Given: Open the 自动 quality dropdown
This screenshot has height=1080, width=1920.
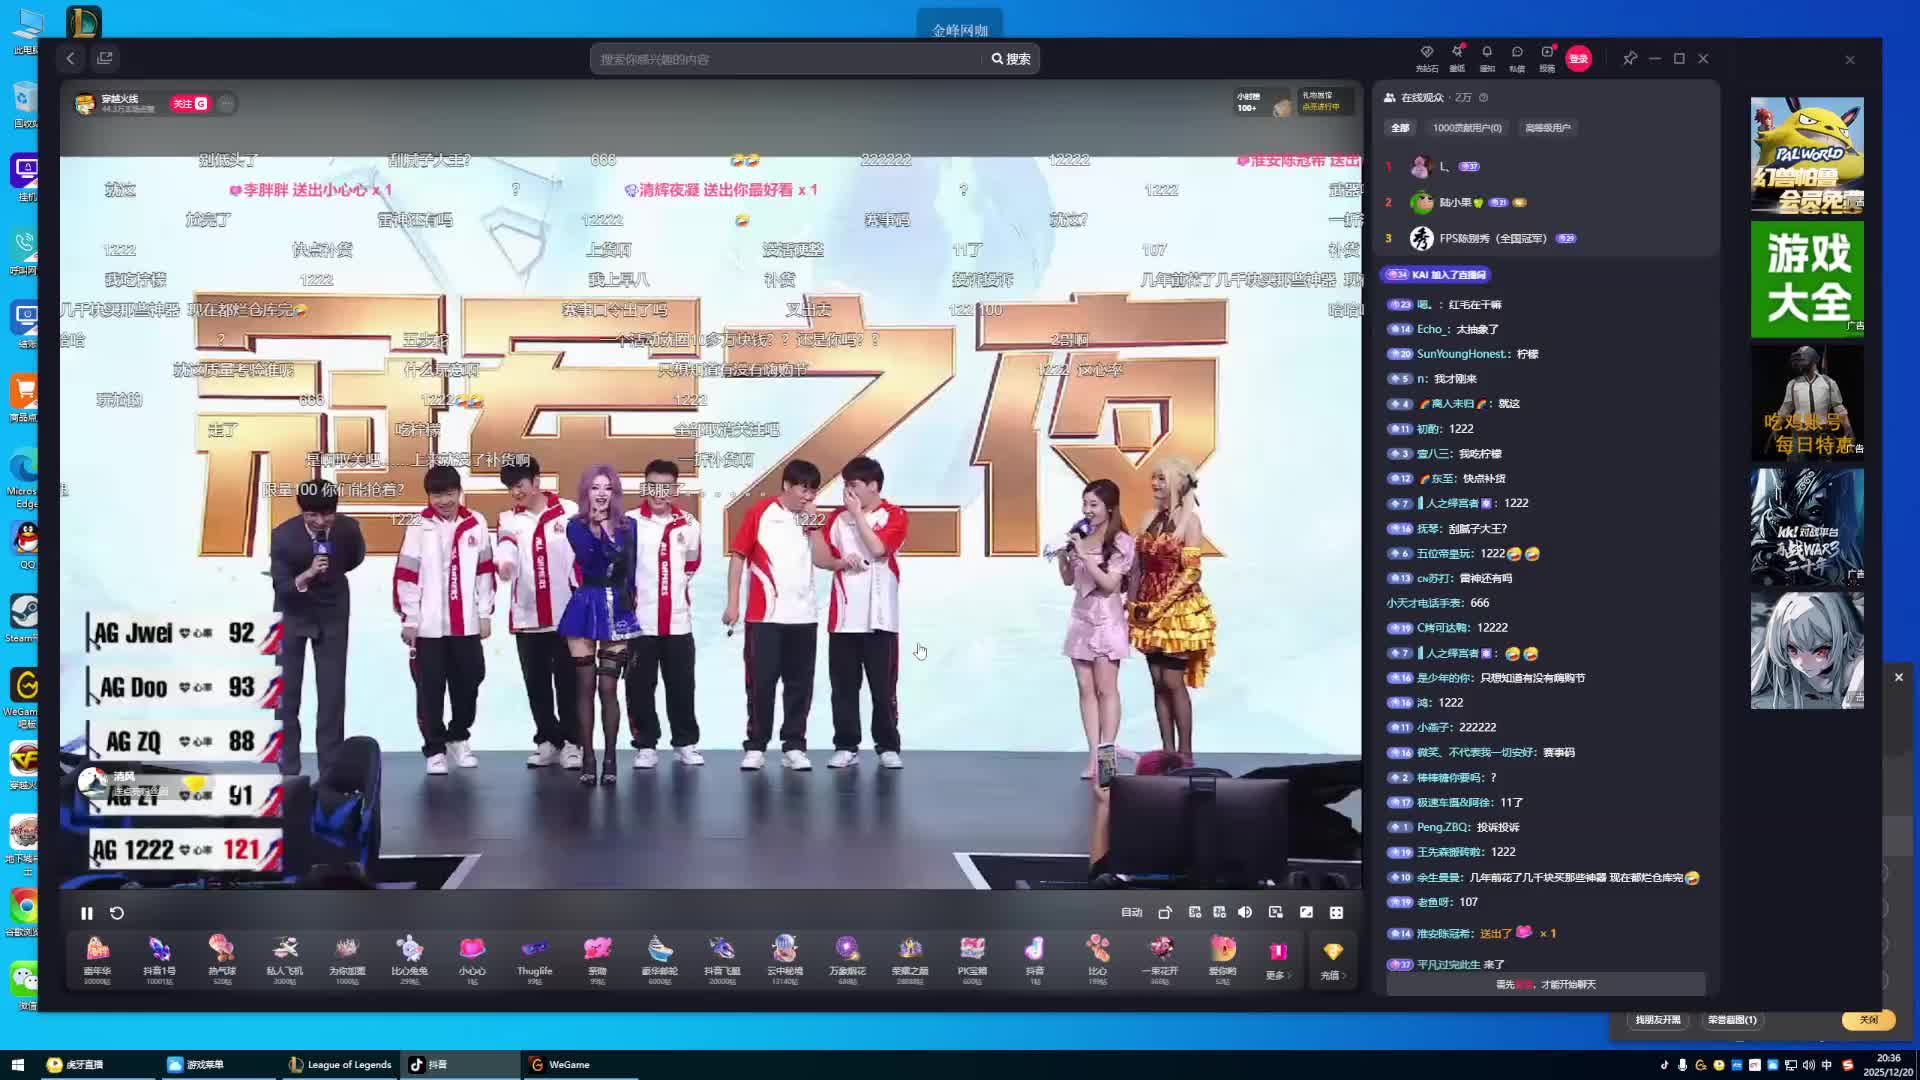Looking at the screenshot, I should click(x=1131, y=912).
